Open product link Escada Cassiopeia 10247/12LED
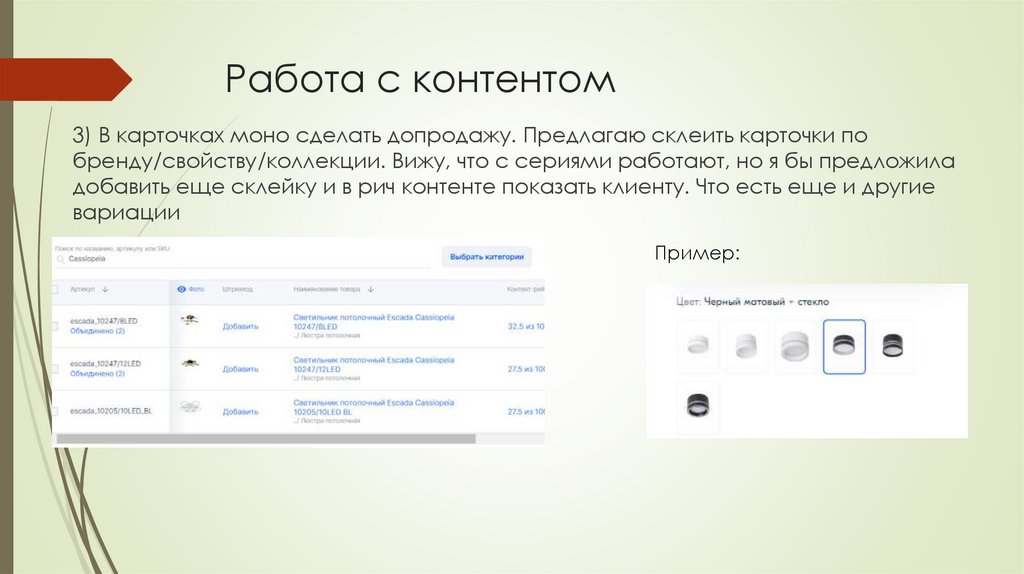Screen dimensions: 1024x574 pyautogui.click(x=374, y=364)
